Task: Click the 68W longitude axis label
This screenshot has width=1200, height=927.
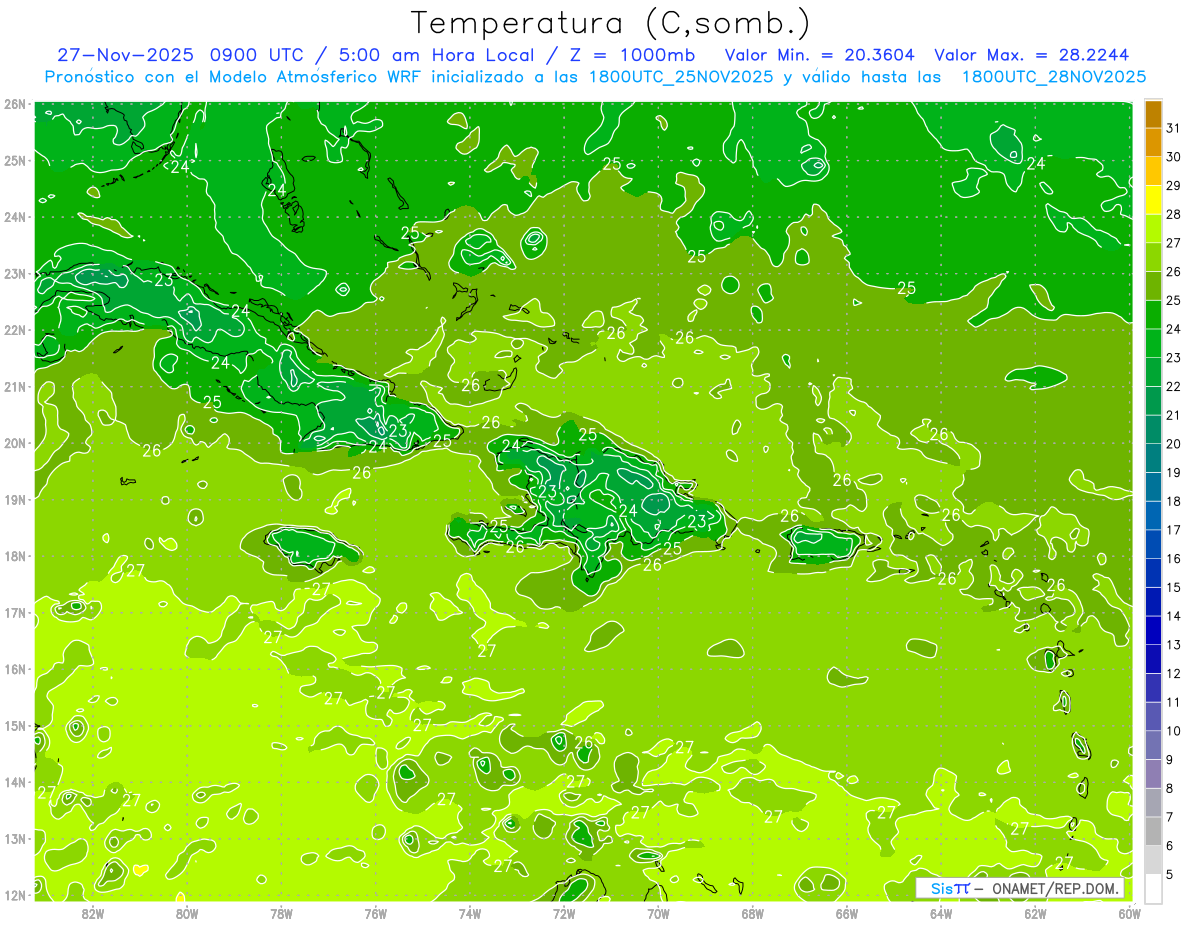Action: click(x=752, y=913)
